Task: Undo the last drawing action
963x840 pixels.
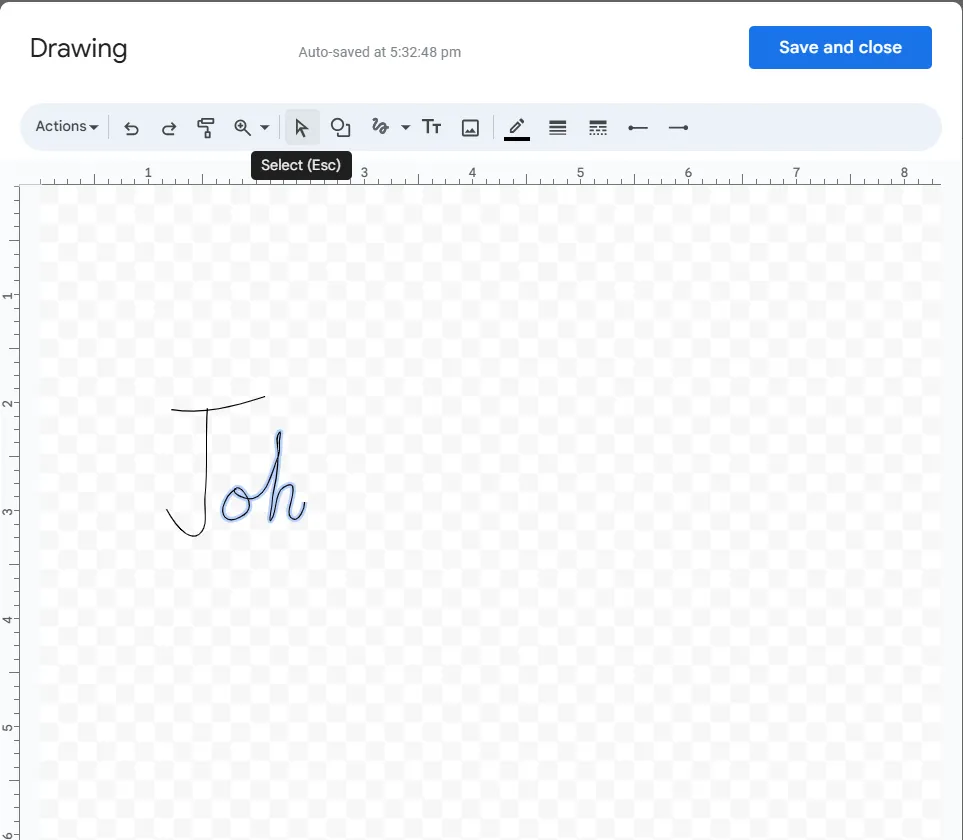Action: [131, 128]
